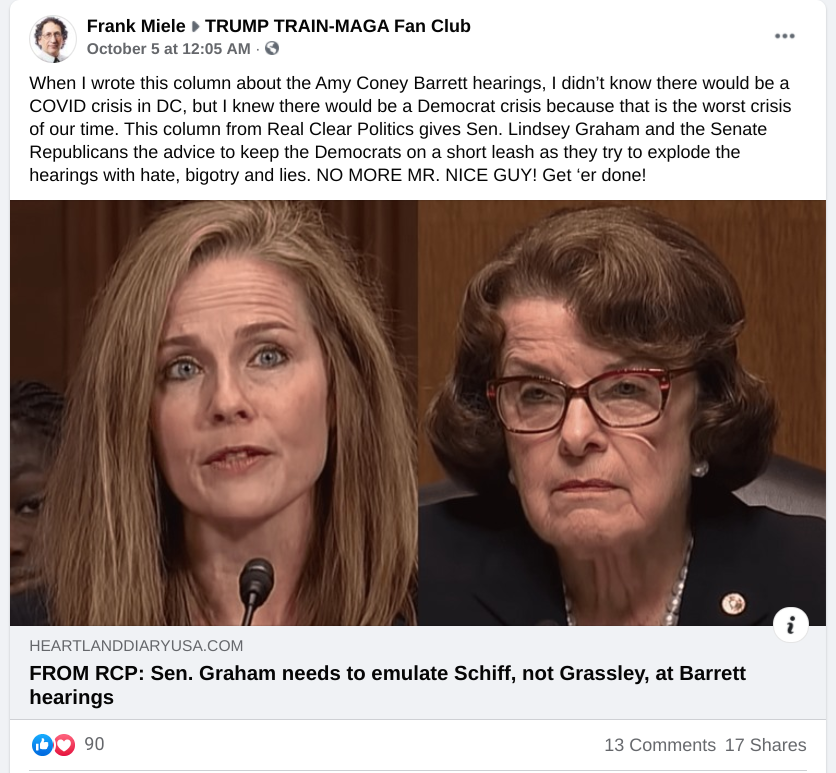
Task: Expand the 13 Comments section
Action: click(x=659, y=745)
